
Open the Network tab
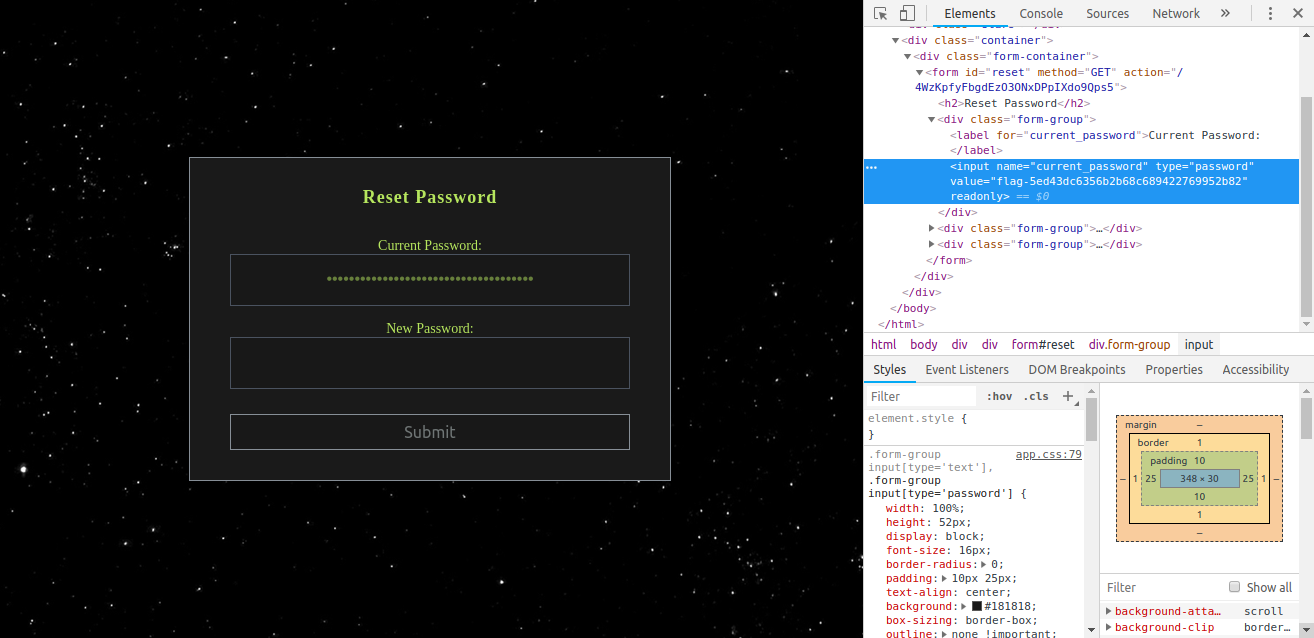click(1176, 13)
